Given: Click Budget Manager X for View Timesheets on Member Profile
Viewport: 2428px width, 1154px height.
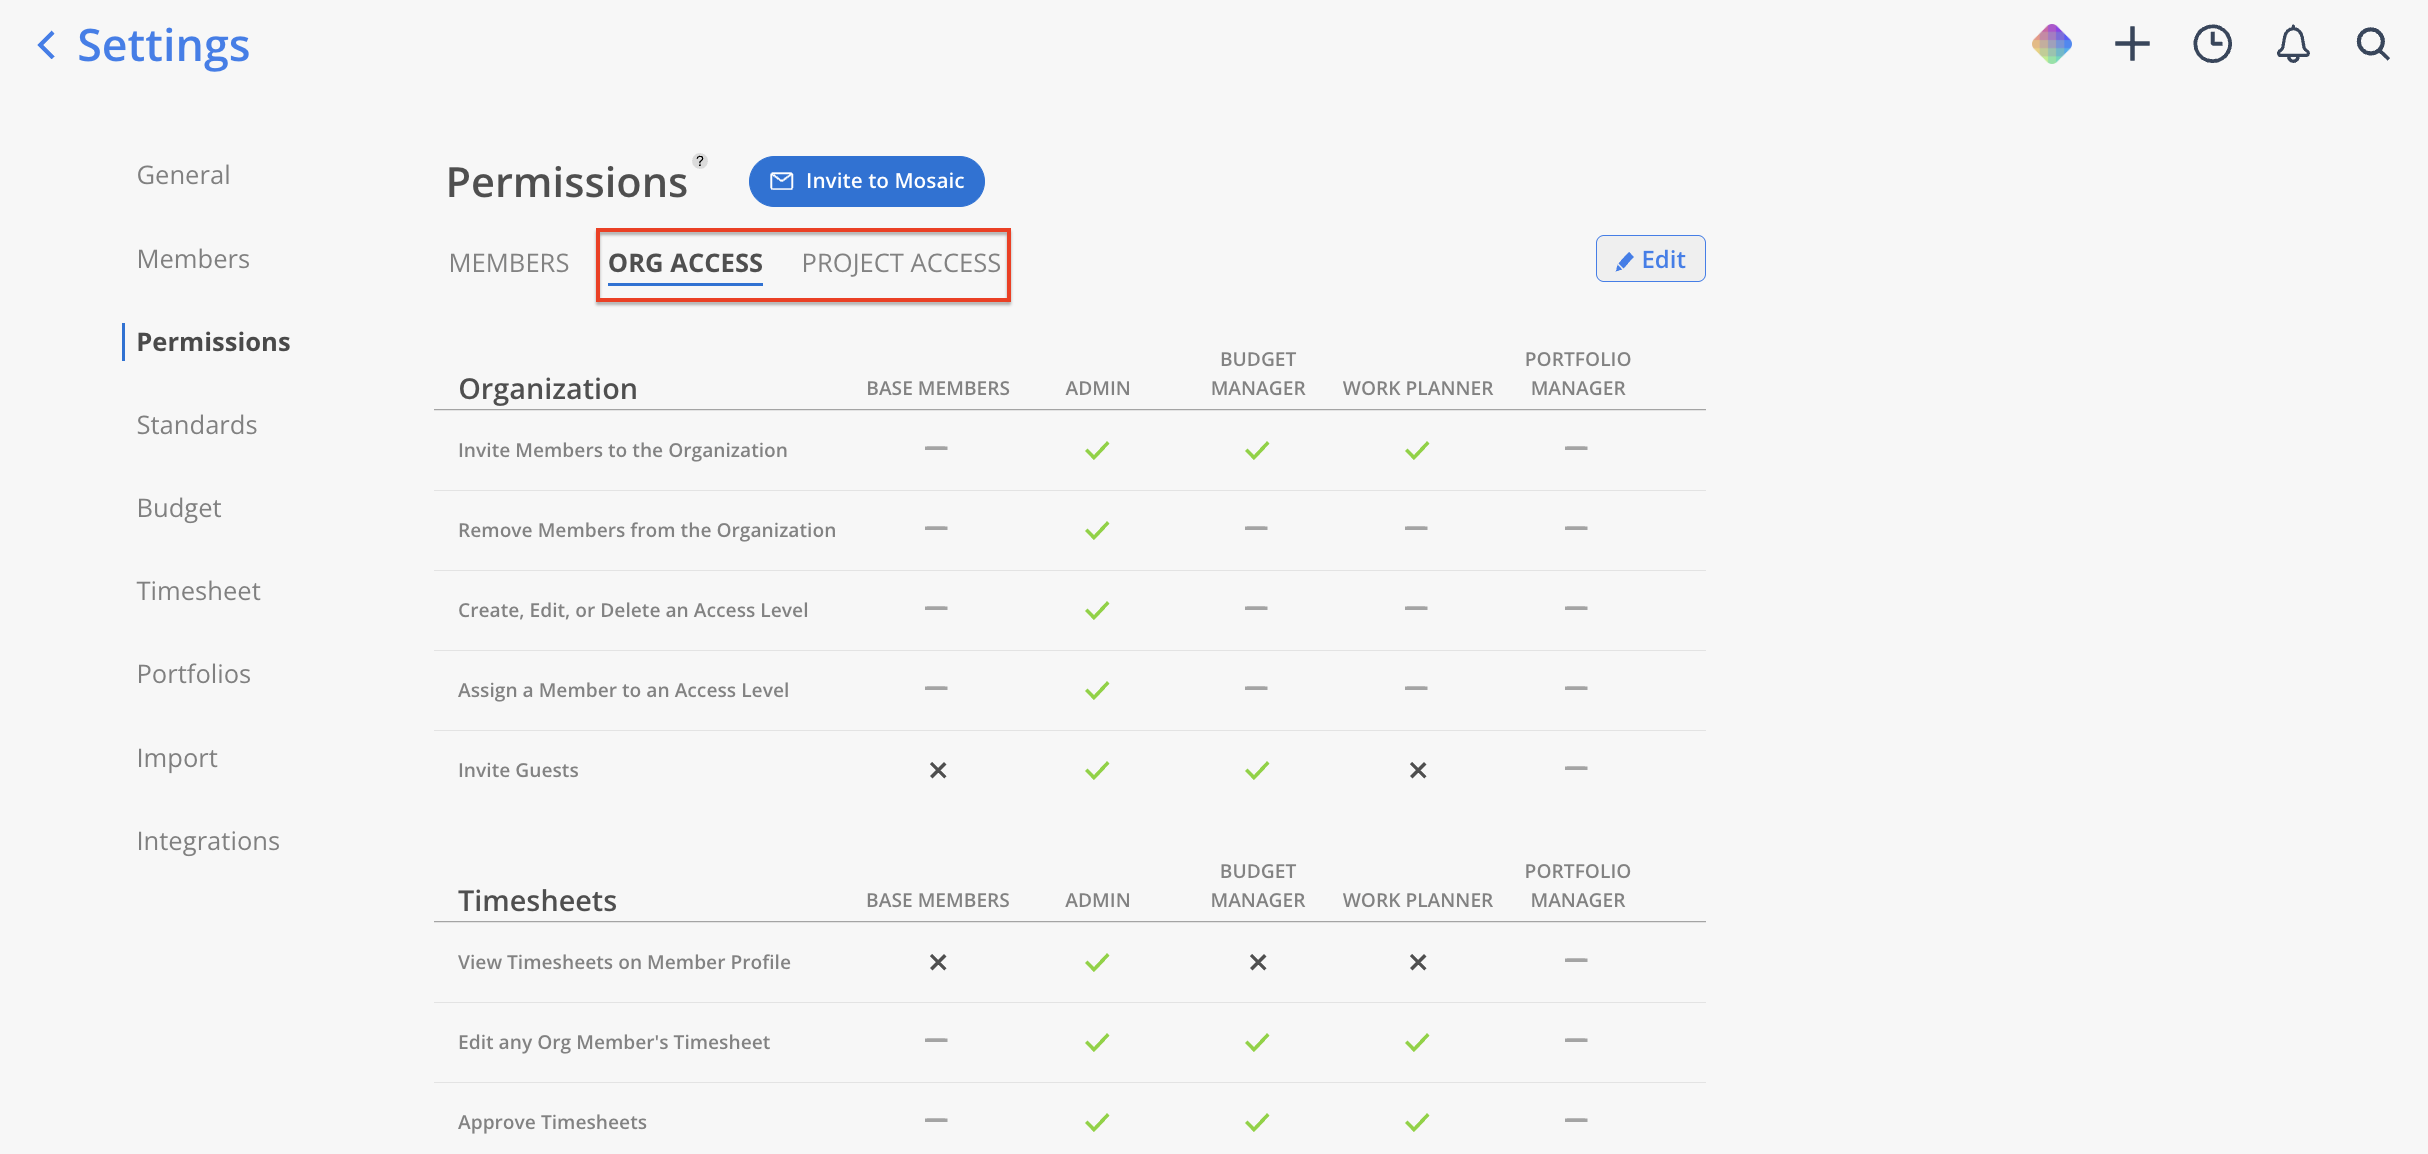Looking at the screenshot, I should point(1258,962).
